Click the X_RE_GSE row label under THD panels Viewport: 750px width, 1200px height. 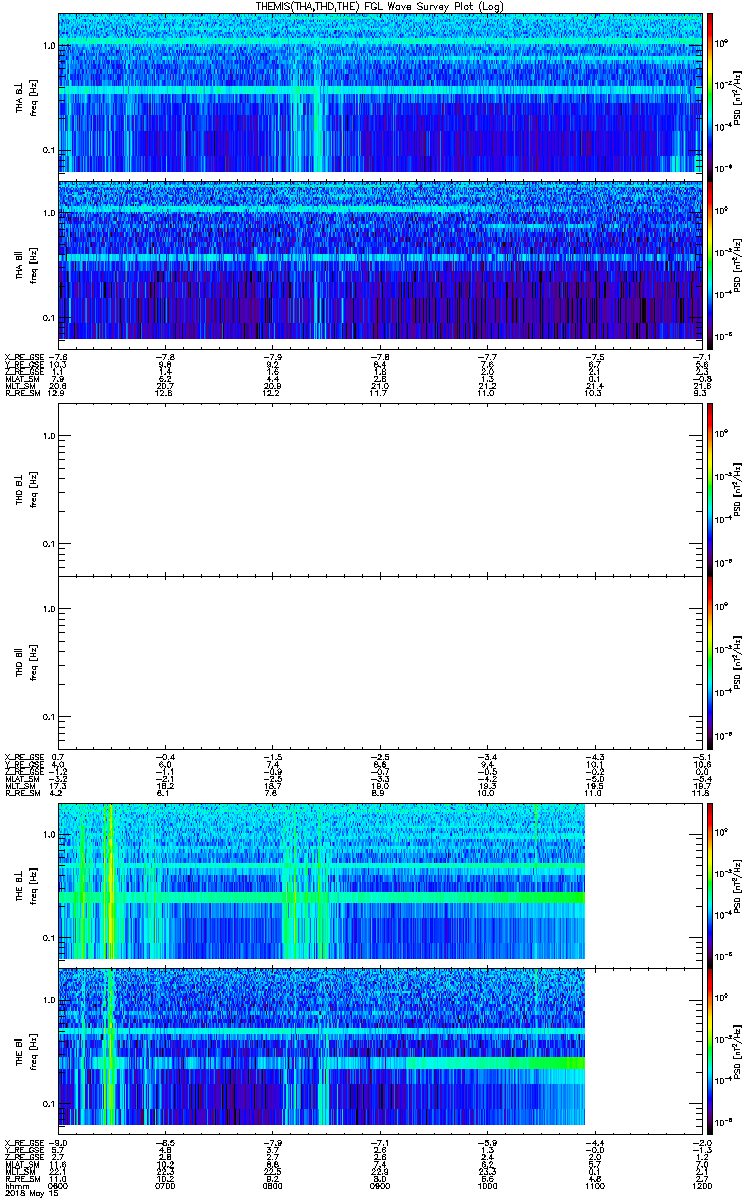click(24, 756)
